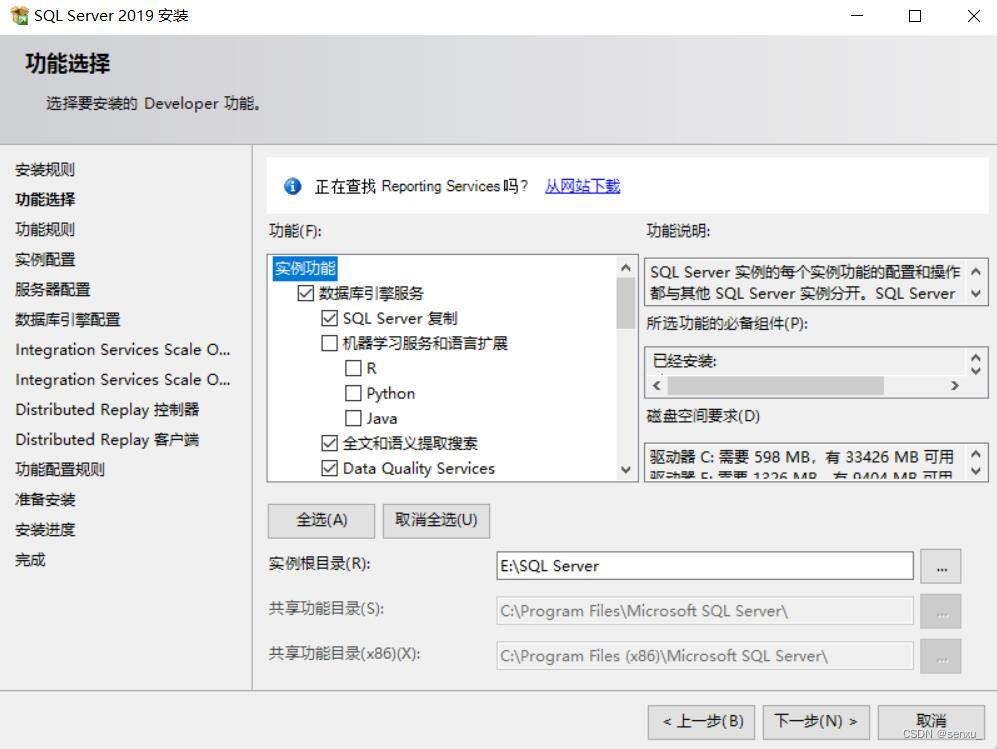Click the 驱动器 C: disk space line
The width and height of the screenshot is (997, 749).
pos(801,457)
